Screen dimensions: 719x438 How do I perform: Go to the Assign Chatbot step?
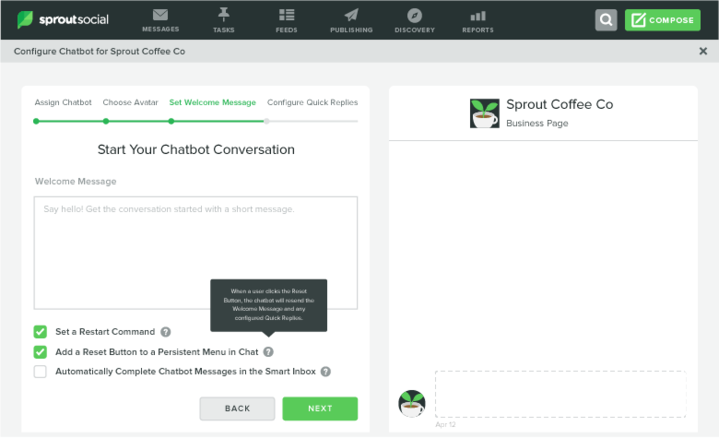pyautogui.click(x=63, y=102)
